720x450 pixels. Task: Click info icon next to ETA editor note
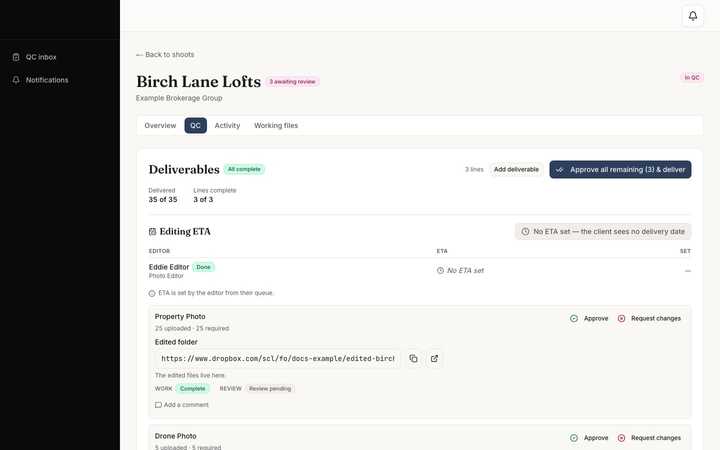click(152, 293)
